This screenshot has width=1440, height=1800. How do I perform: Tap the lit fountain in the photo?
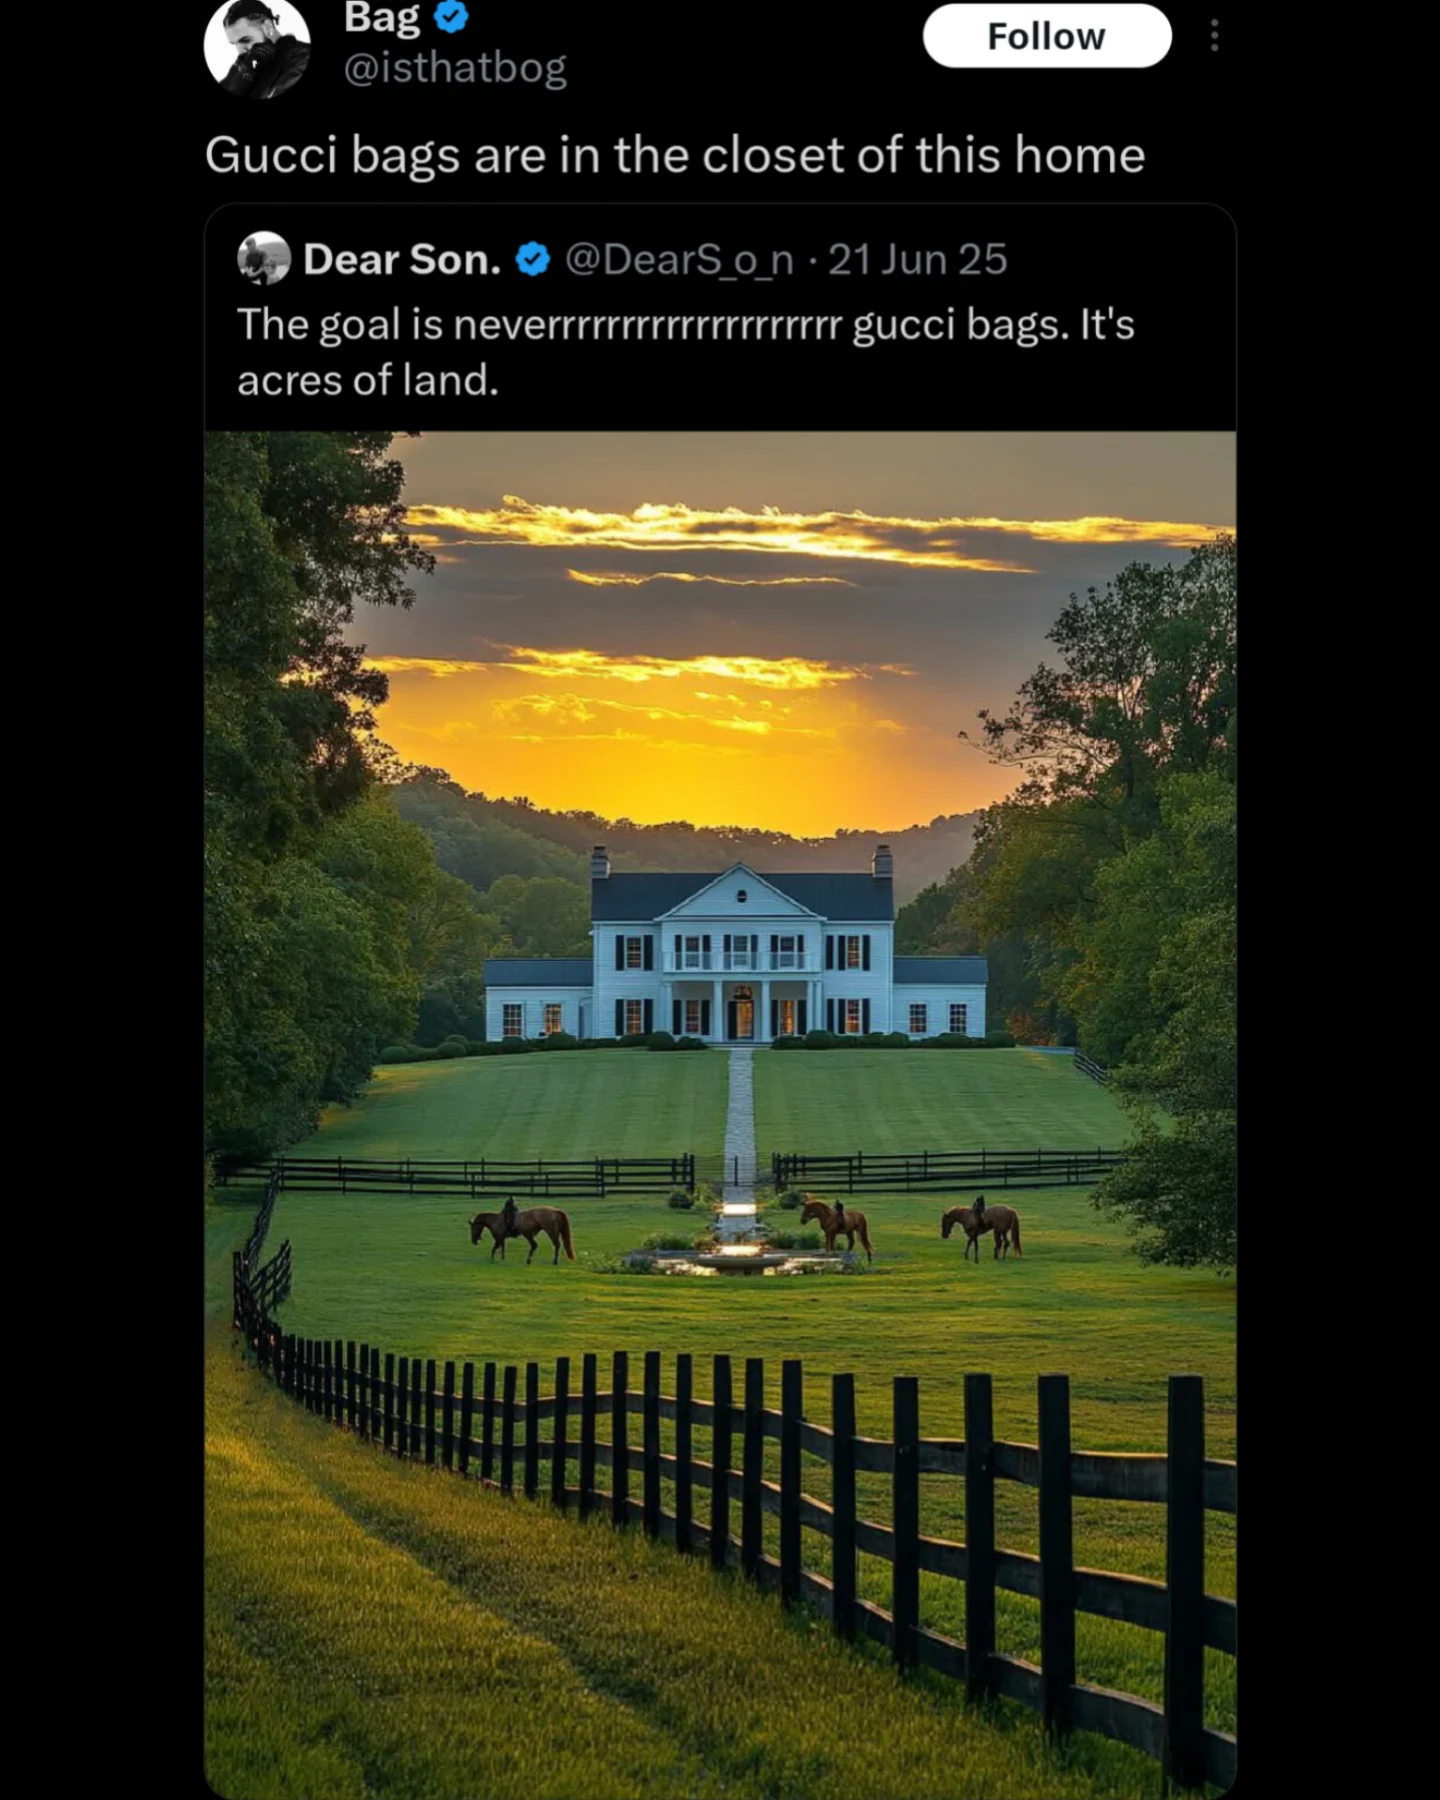[x=739, y=1250]
